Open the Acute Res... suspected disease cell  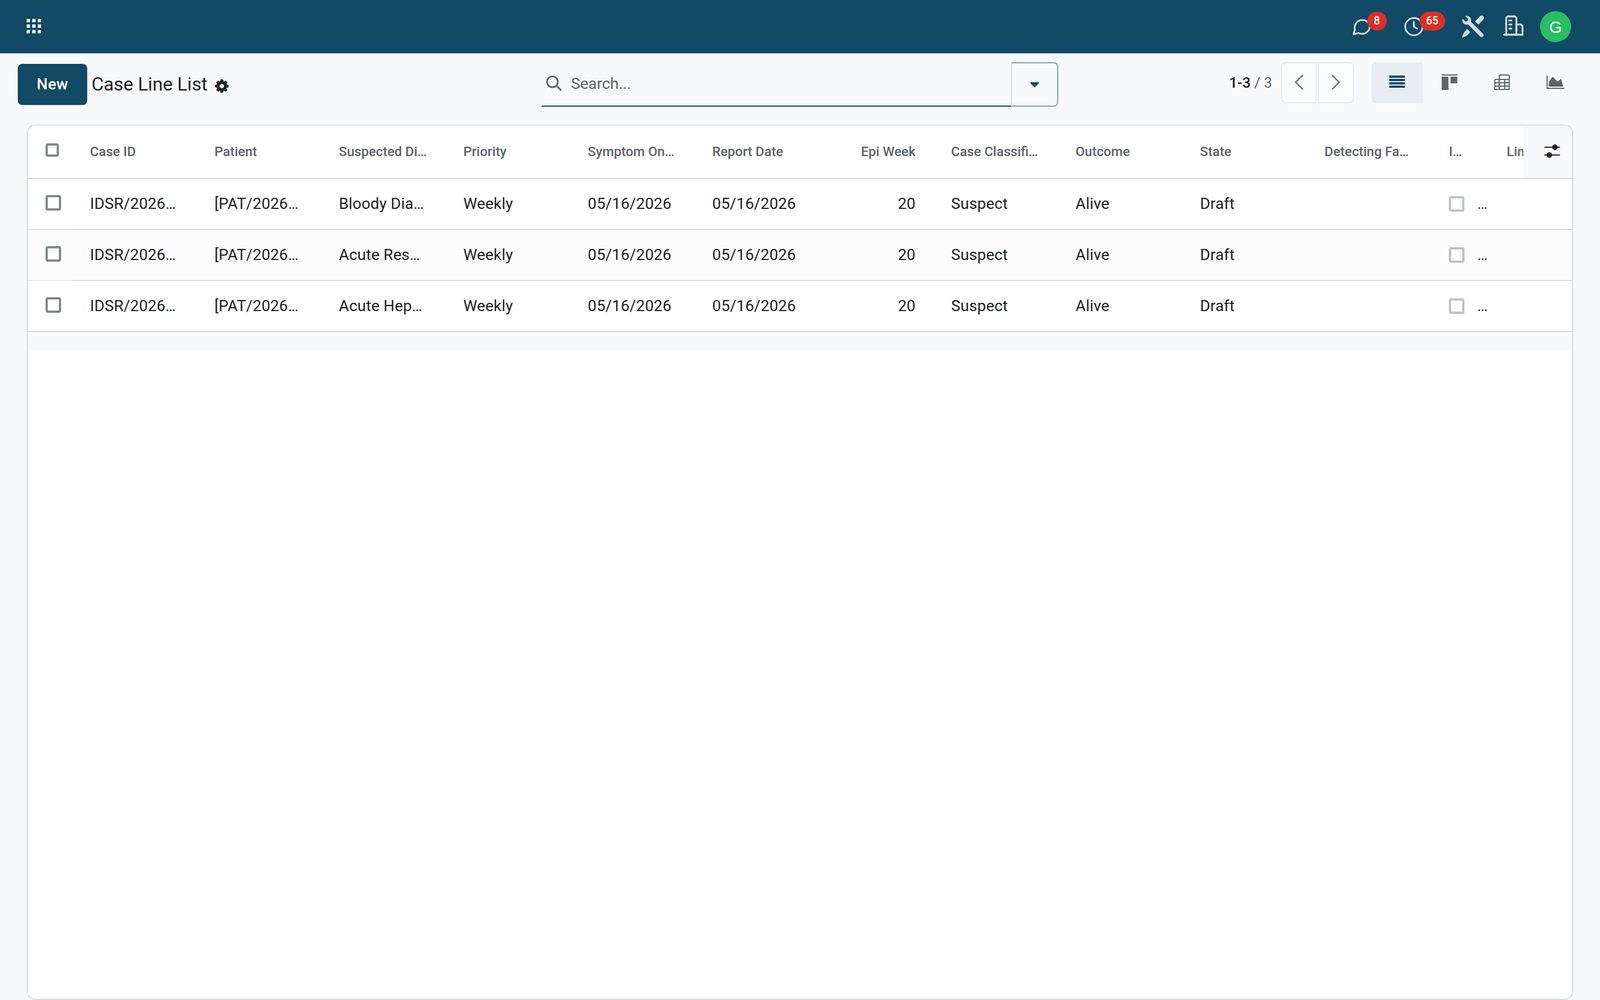click(379, 255)
